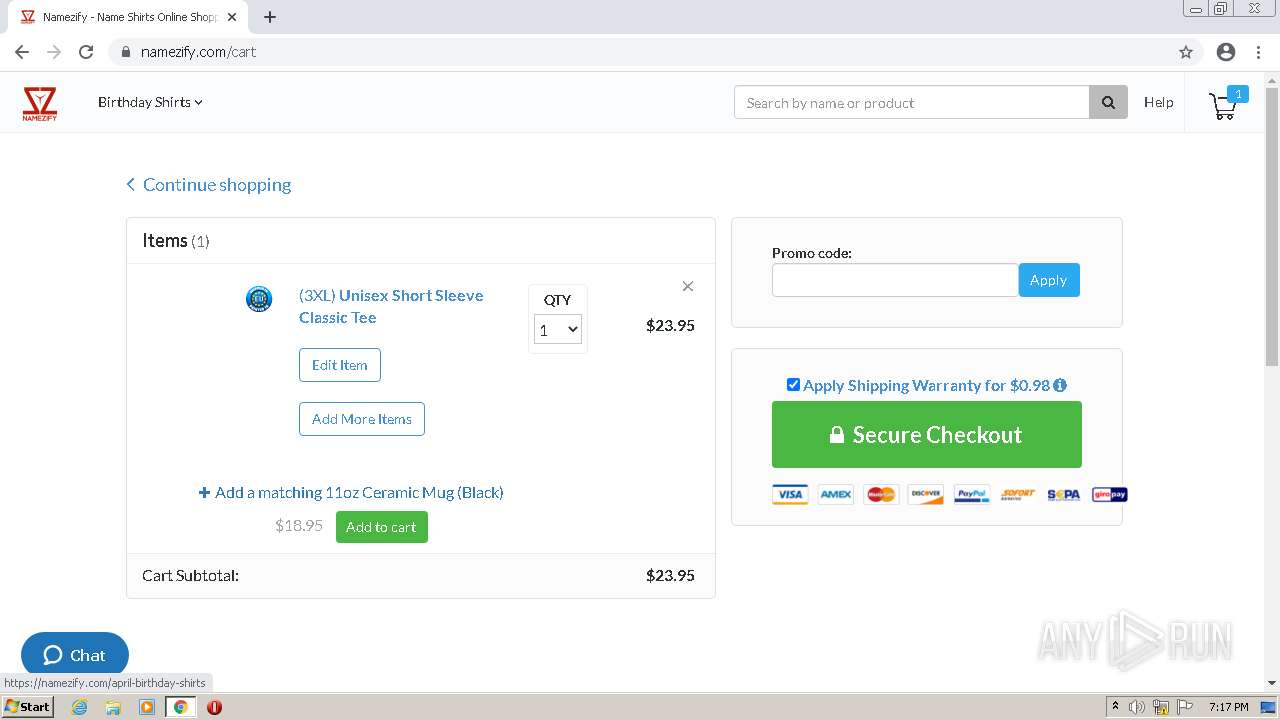Toggle Apply Shipping Warranty checkbox
Viewport: 1280px width, 720px height.
(x=793, y=385)
